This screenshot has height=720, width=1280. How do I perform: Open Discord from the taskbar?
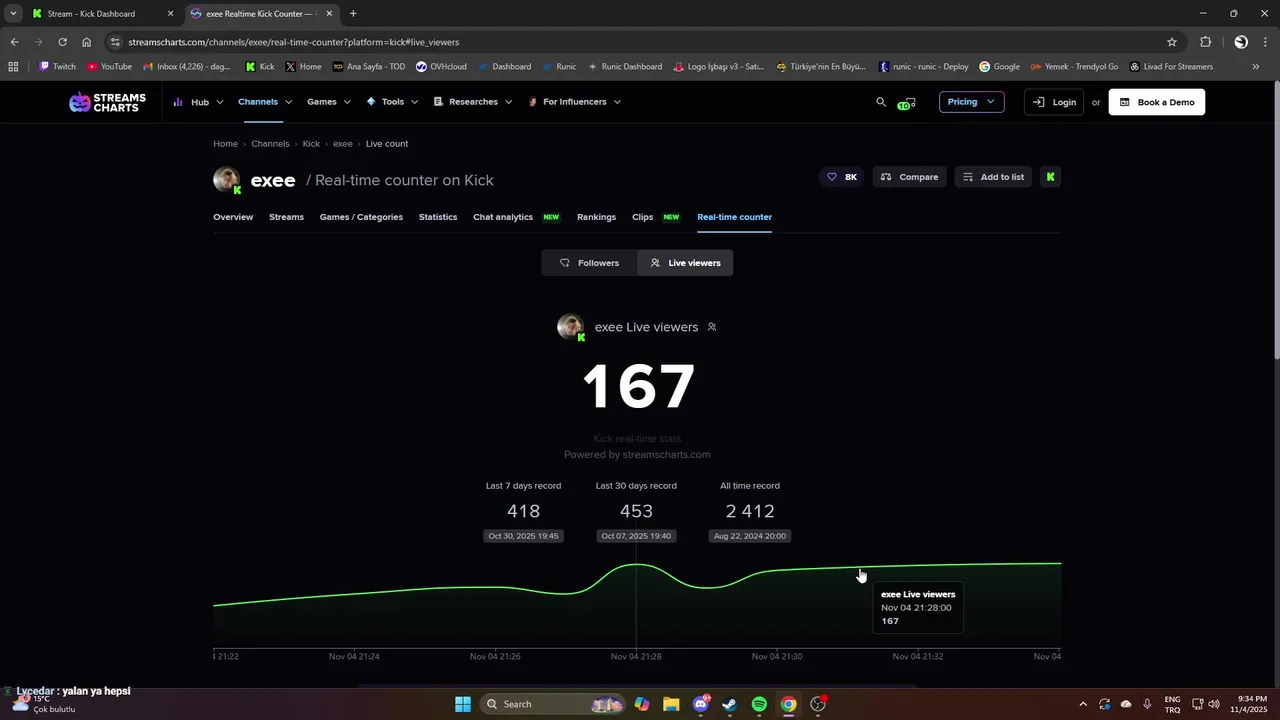(x=701, y=704)
